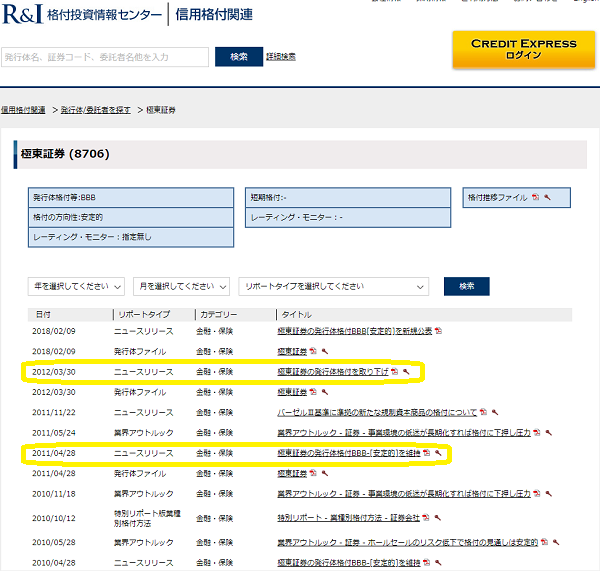This screenshot has height=571, width=600.
Task: Click 極東証券 text in breadcrumb
Action: (161, 110)
